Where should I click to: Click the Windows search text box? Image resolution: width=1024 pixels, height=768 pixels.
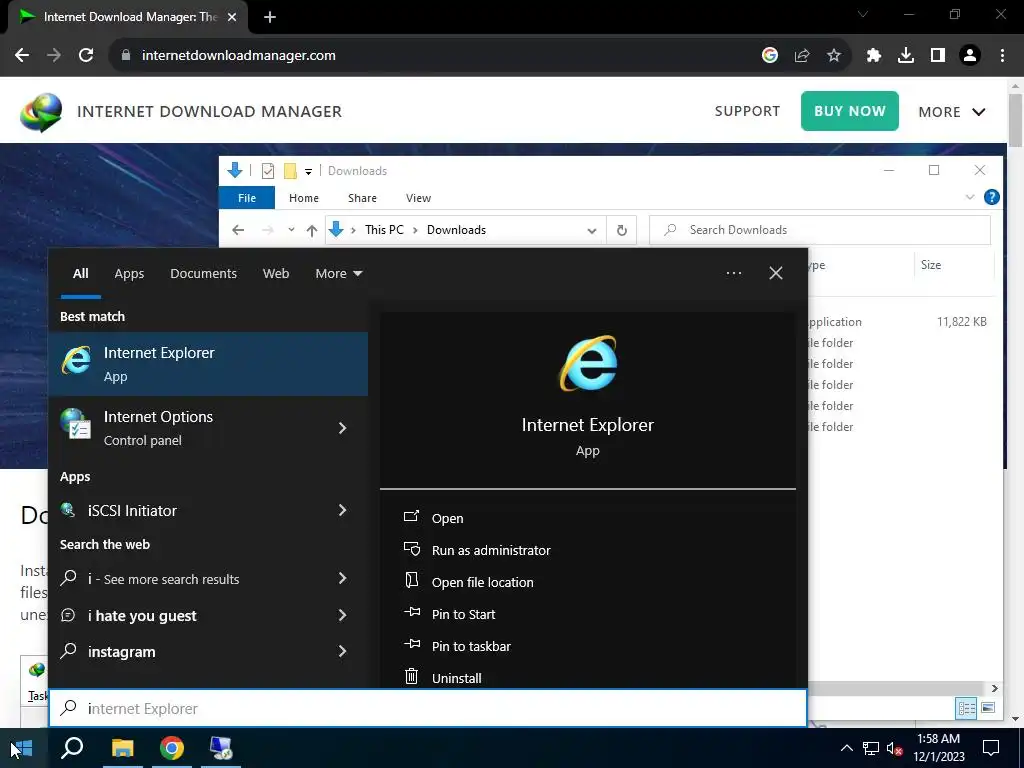(428, 708)
